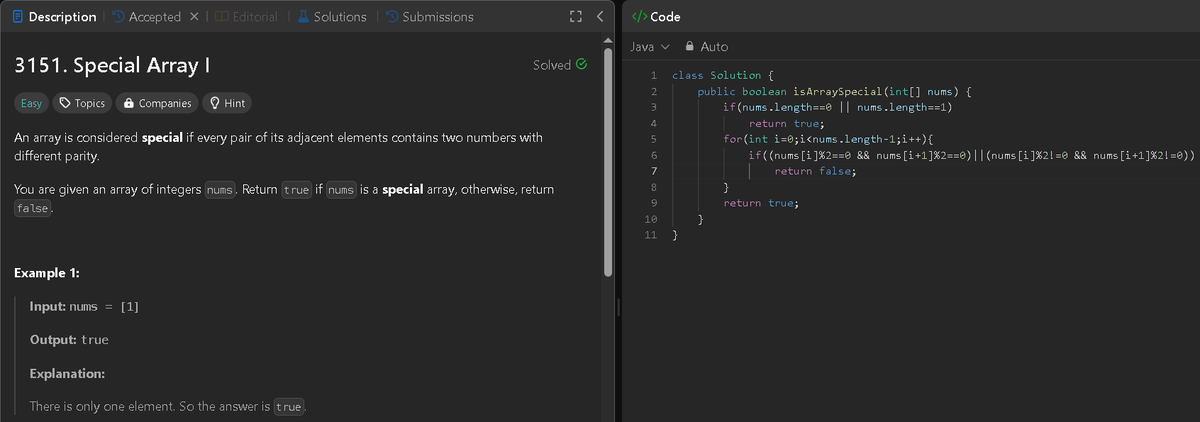
Task: Close the Accepted tab
Action: (196, 17)
